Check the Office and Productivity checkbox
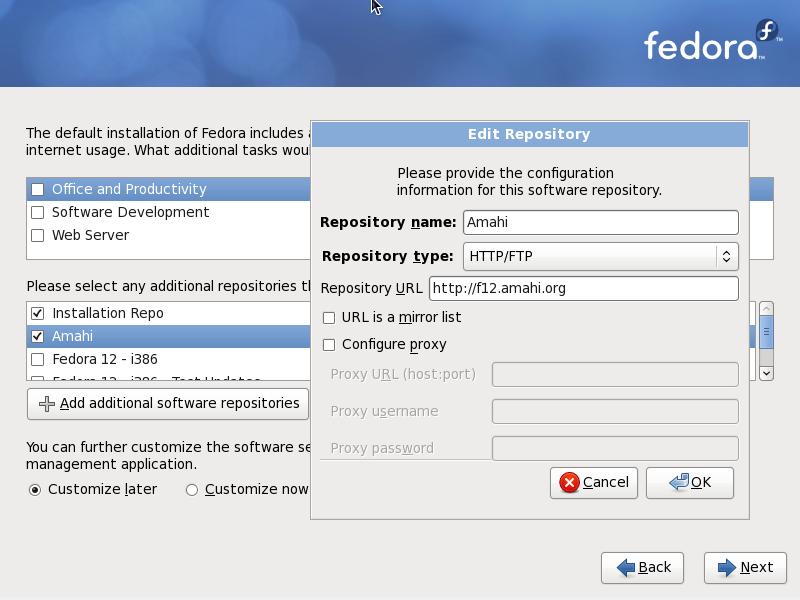800x600 pixels. click(37, 189)
